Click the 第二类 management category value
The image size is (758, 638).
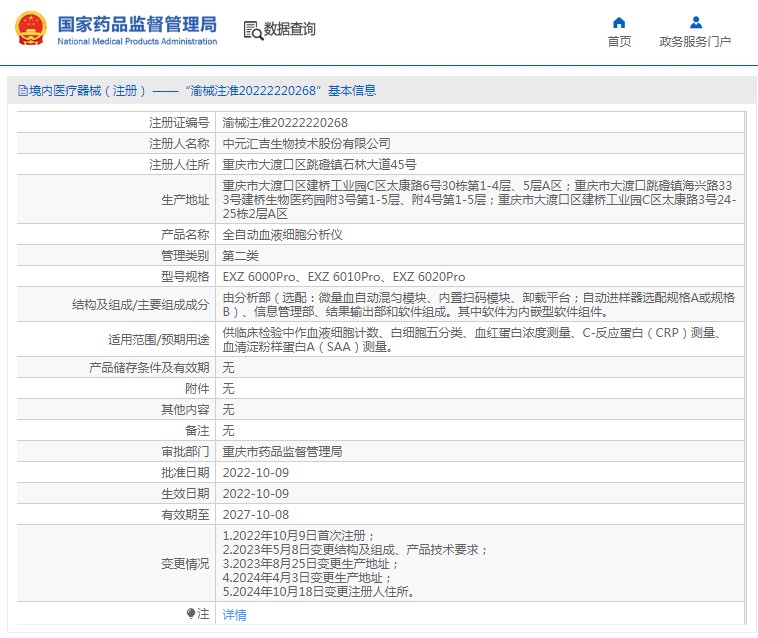[x=240, y=256]
